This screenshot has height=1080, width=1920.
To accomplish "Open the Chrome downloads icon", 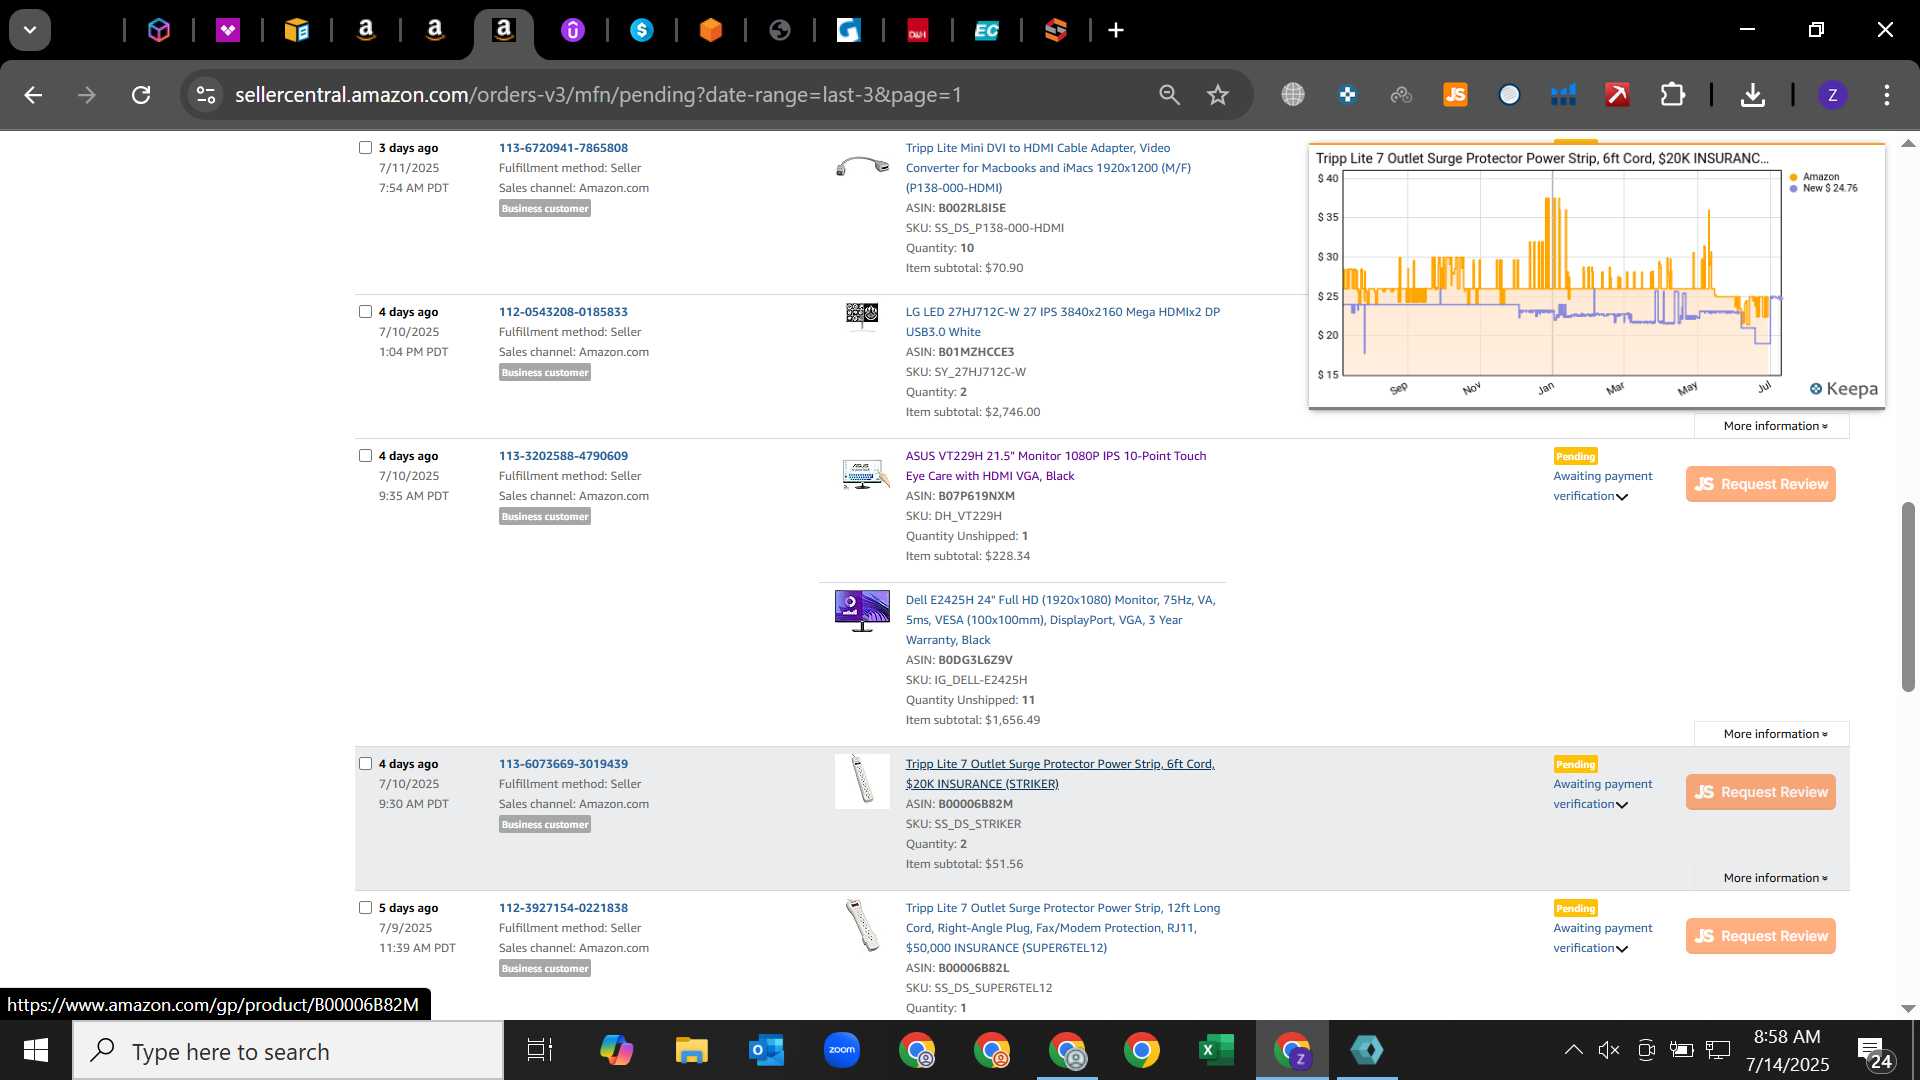I will (1752, 95).
